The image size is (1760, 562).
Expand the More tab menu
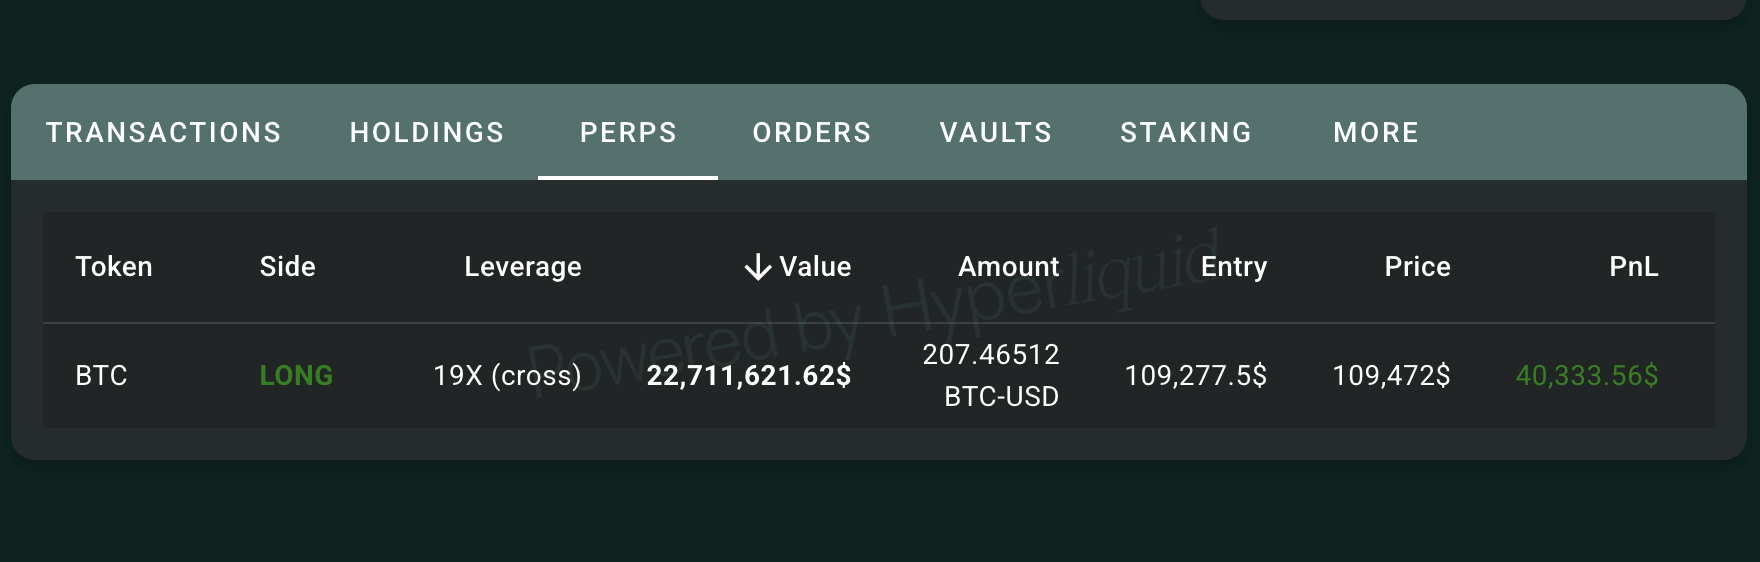click(x=1376, y=133)
